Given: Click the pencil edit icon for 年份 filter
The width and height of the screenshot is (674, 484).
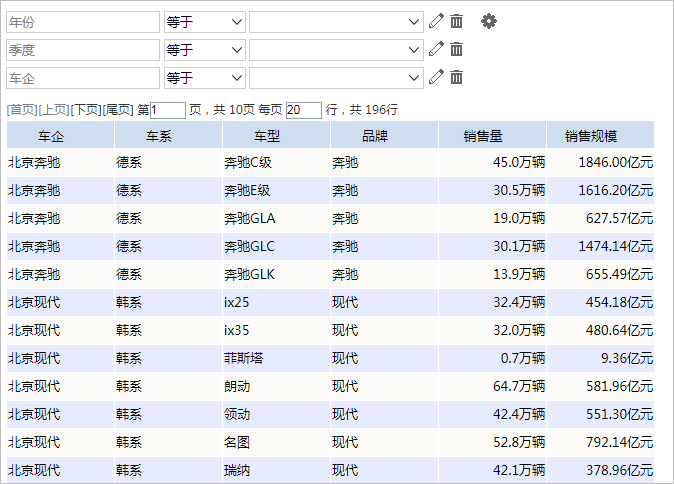Looking at the screenshot, I should [x=436, y=21].
